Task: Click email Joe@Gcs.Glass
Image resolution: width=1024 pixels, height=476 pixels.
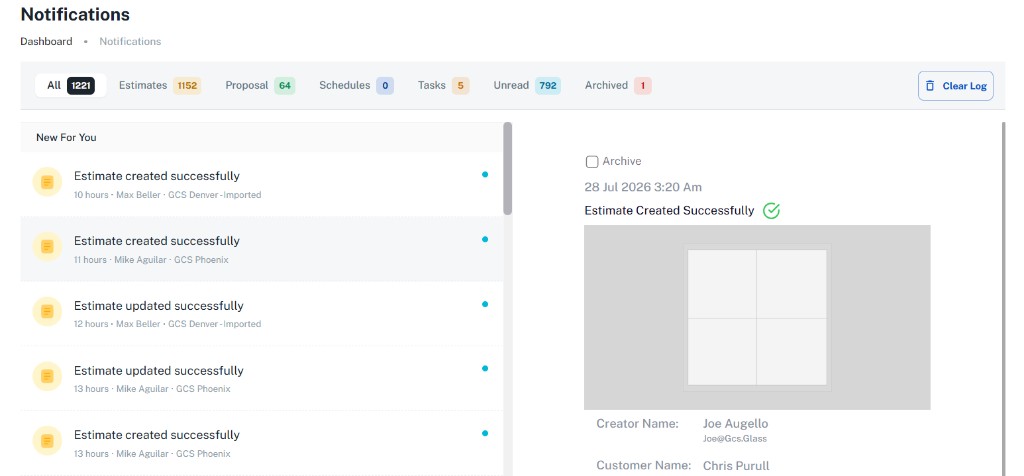Action: coord(735,439)
